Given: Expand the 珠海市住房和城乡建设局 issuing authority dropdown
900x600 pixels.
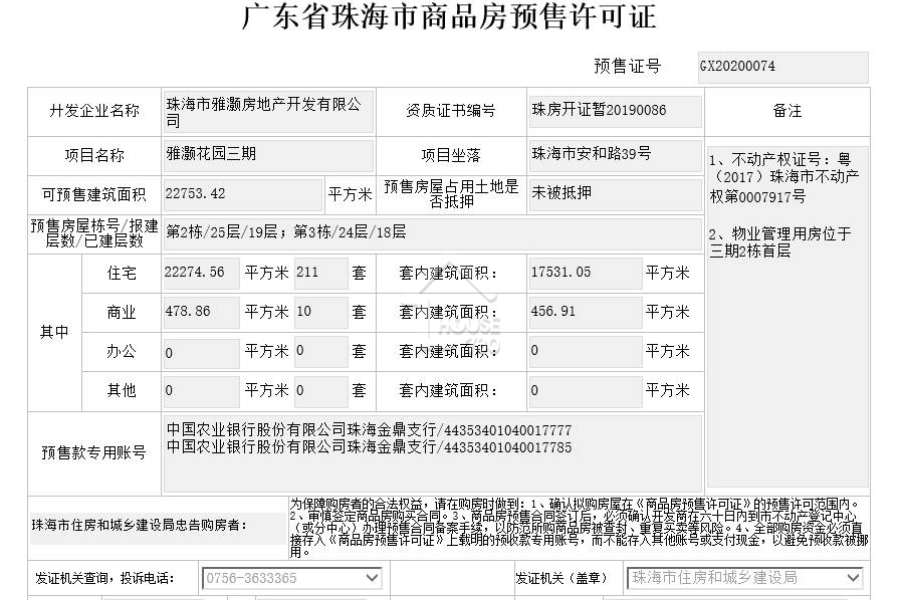Looking at the screenshot, I should click(x=745, y=578).
